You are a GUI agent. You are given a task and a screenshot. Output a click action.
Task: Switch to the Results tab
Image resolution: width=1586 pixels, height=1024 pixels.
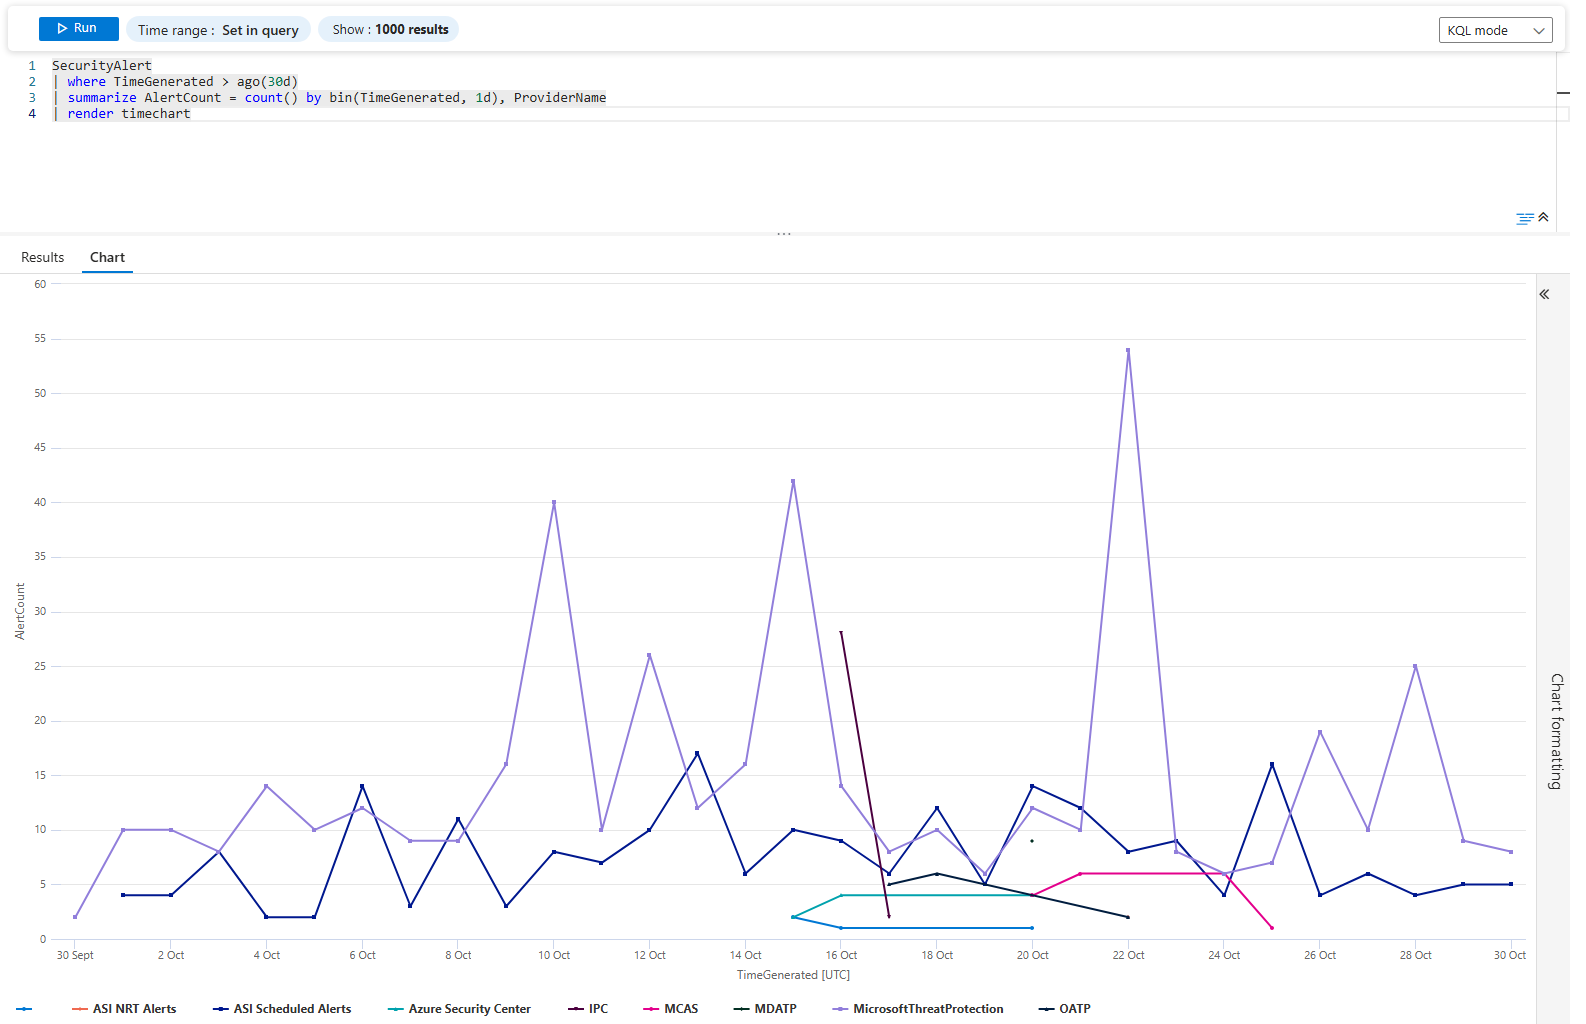click(42, 257)
